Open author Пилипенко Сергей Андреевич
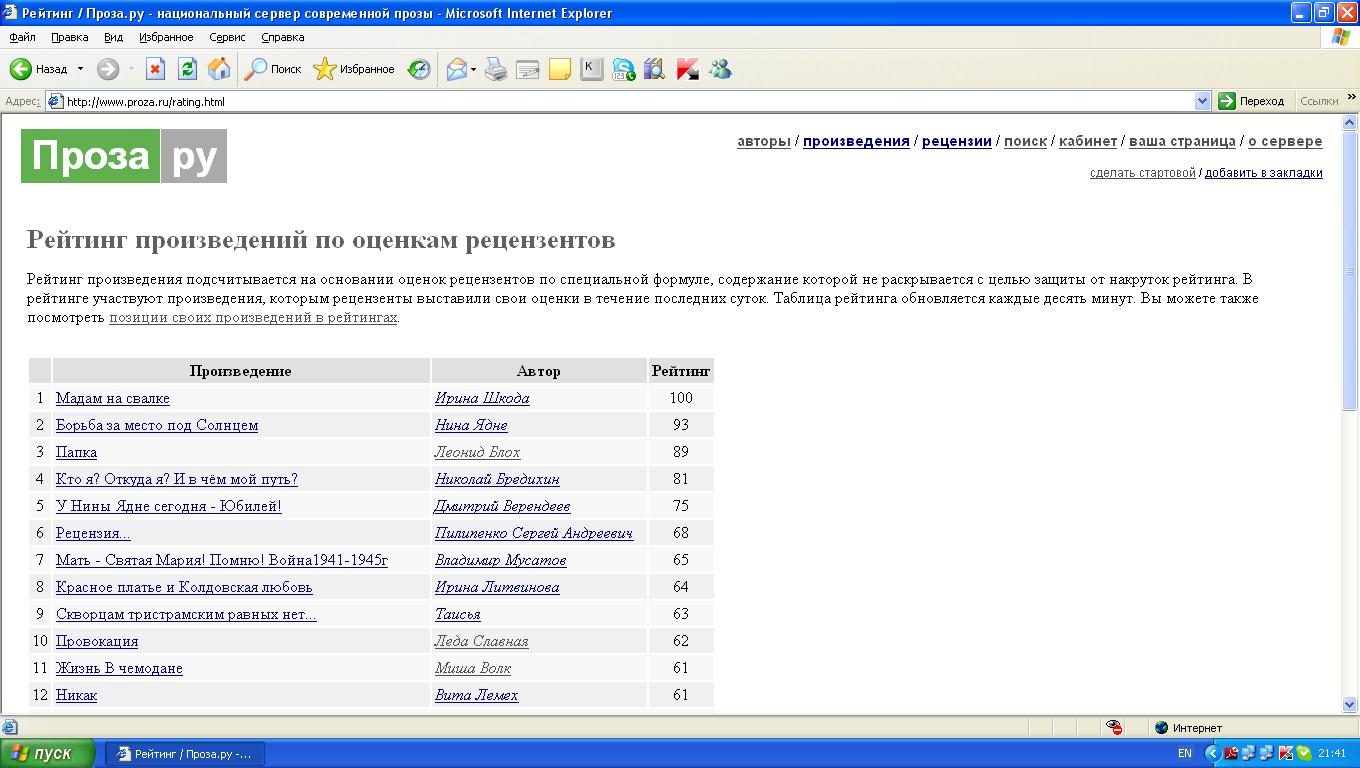1360x768 pixels. (x=534, y=533)
